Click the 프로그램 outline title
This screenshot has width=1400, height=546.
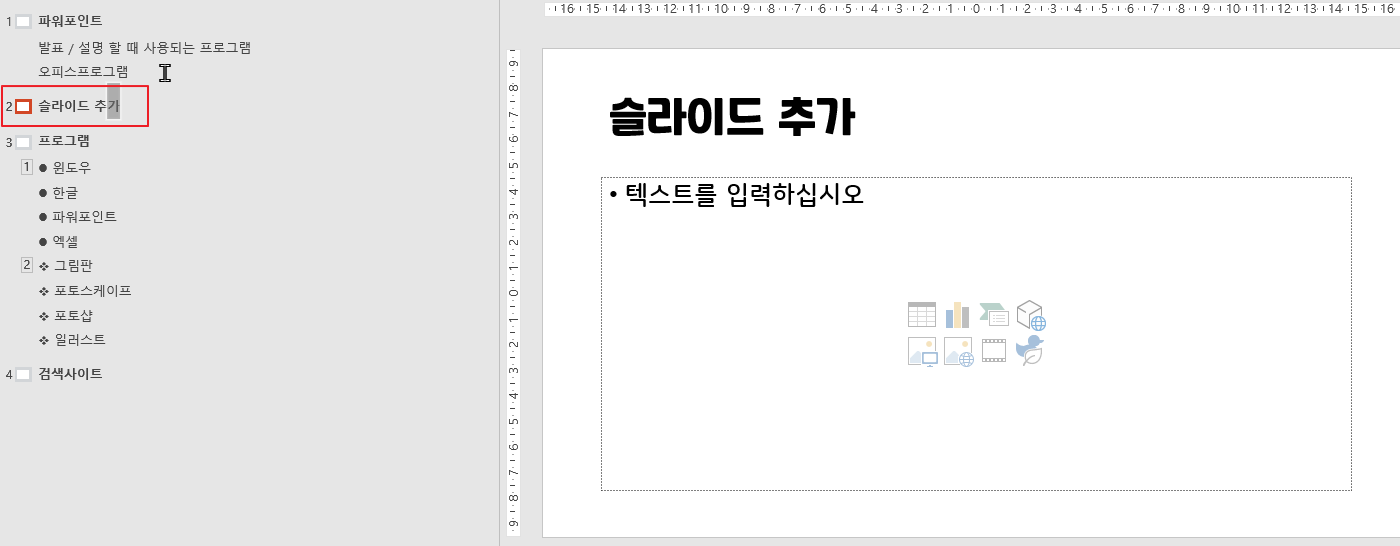[64, 141]
